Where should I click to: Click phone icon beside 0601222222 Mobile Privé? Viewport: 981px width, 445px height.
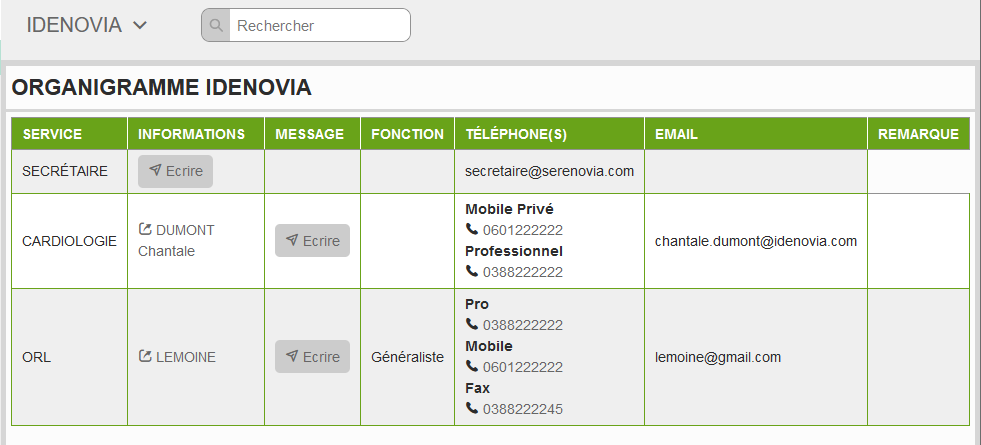[472, 230]
